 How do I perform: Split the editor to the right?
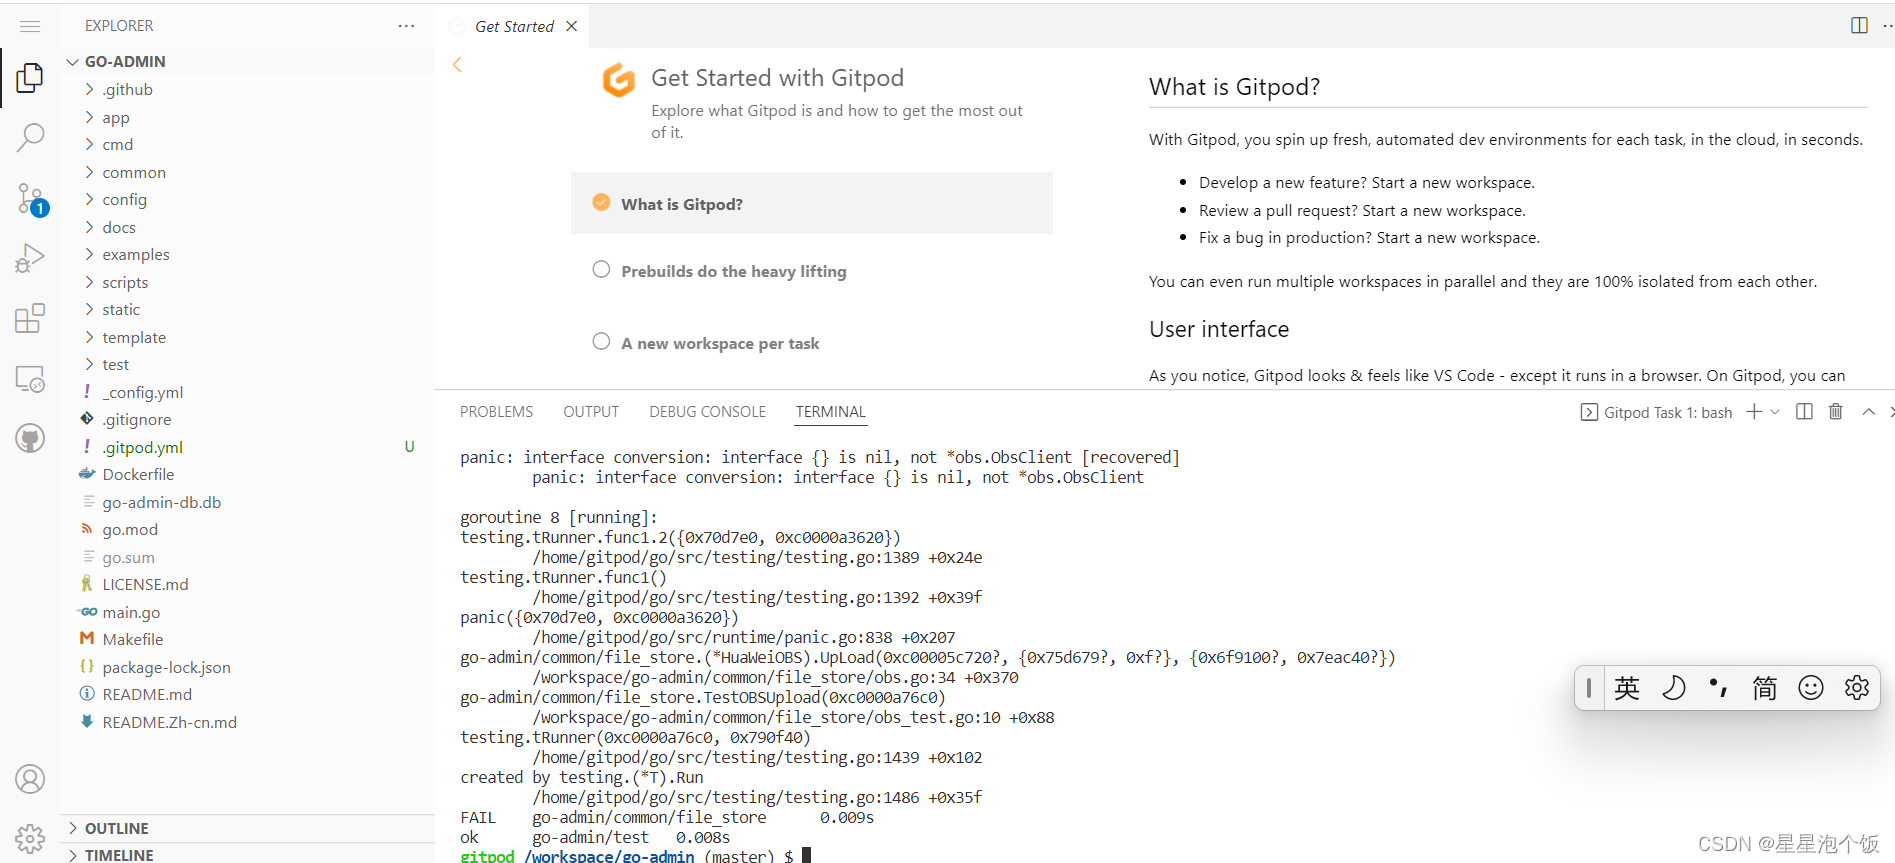pos(1859,26)
